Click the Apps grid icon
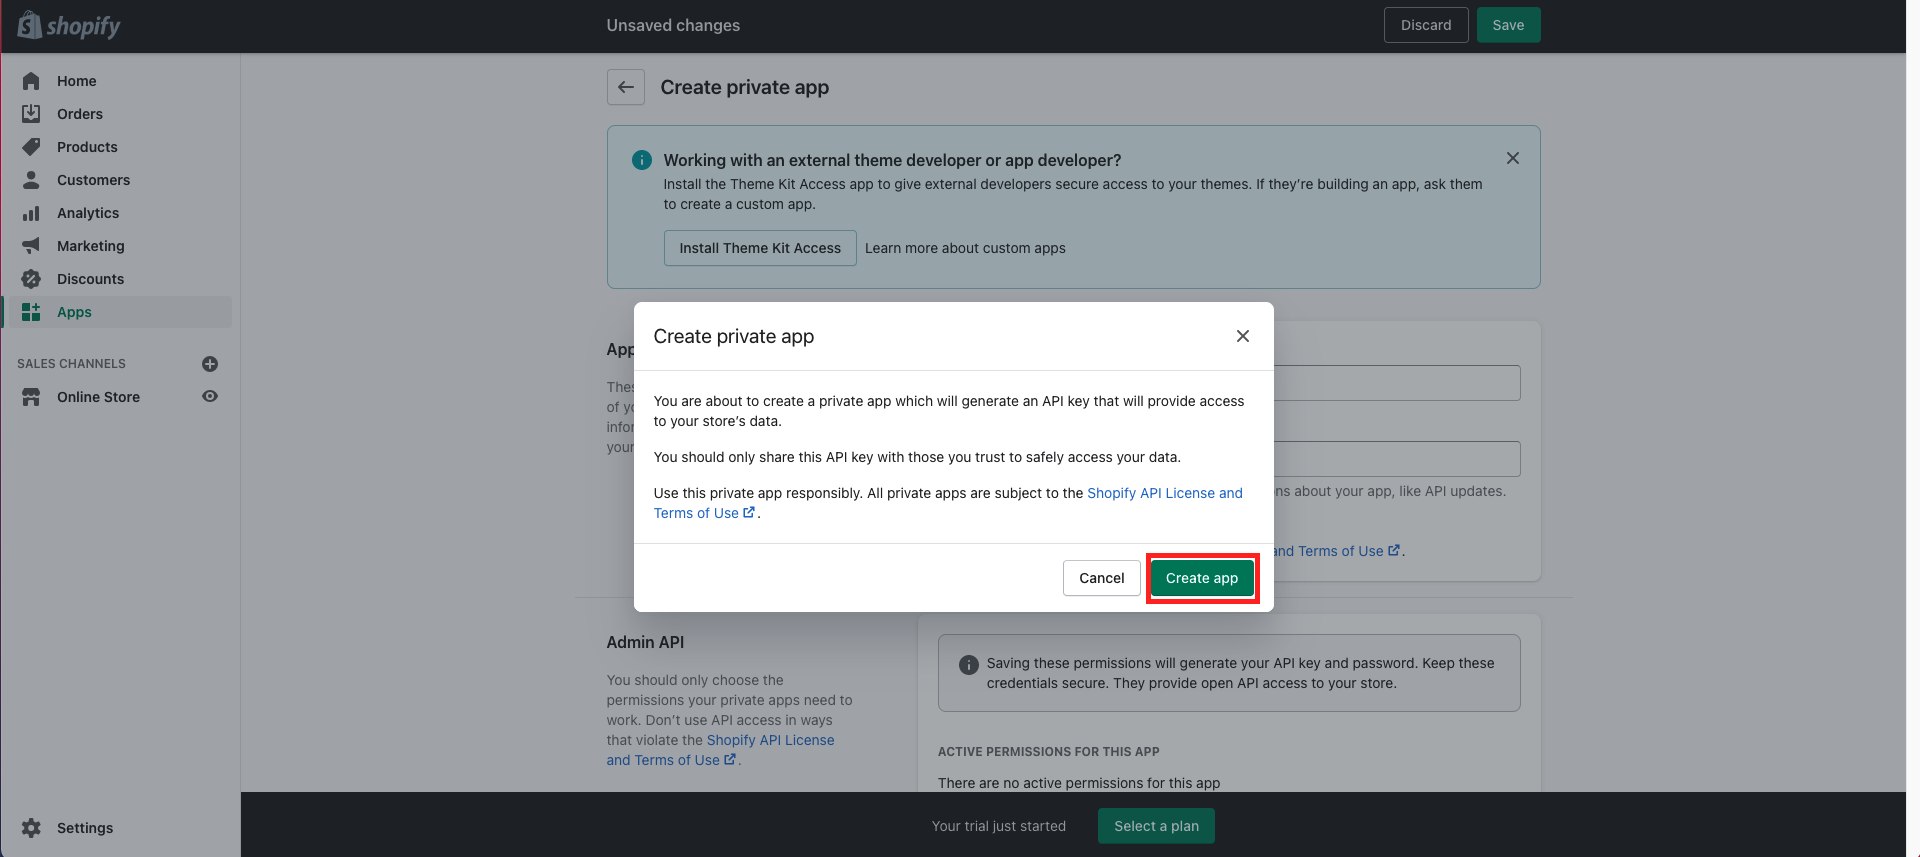Screen dimensions: 1920x857 coord(31,312)
